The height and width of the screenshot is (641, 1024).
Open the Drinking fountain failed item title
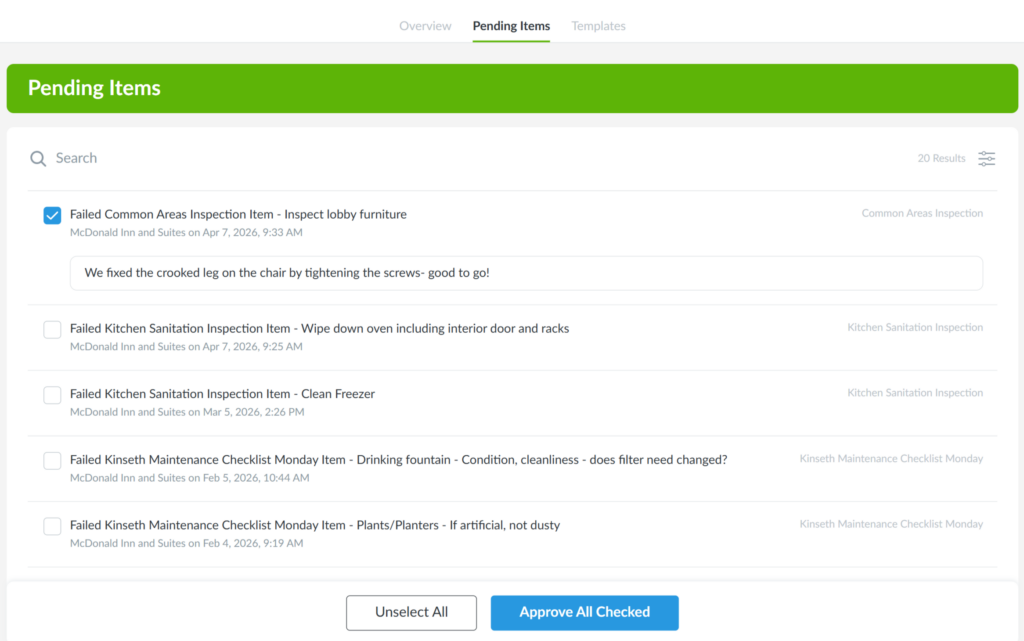[x=398, y=460]
